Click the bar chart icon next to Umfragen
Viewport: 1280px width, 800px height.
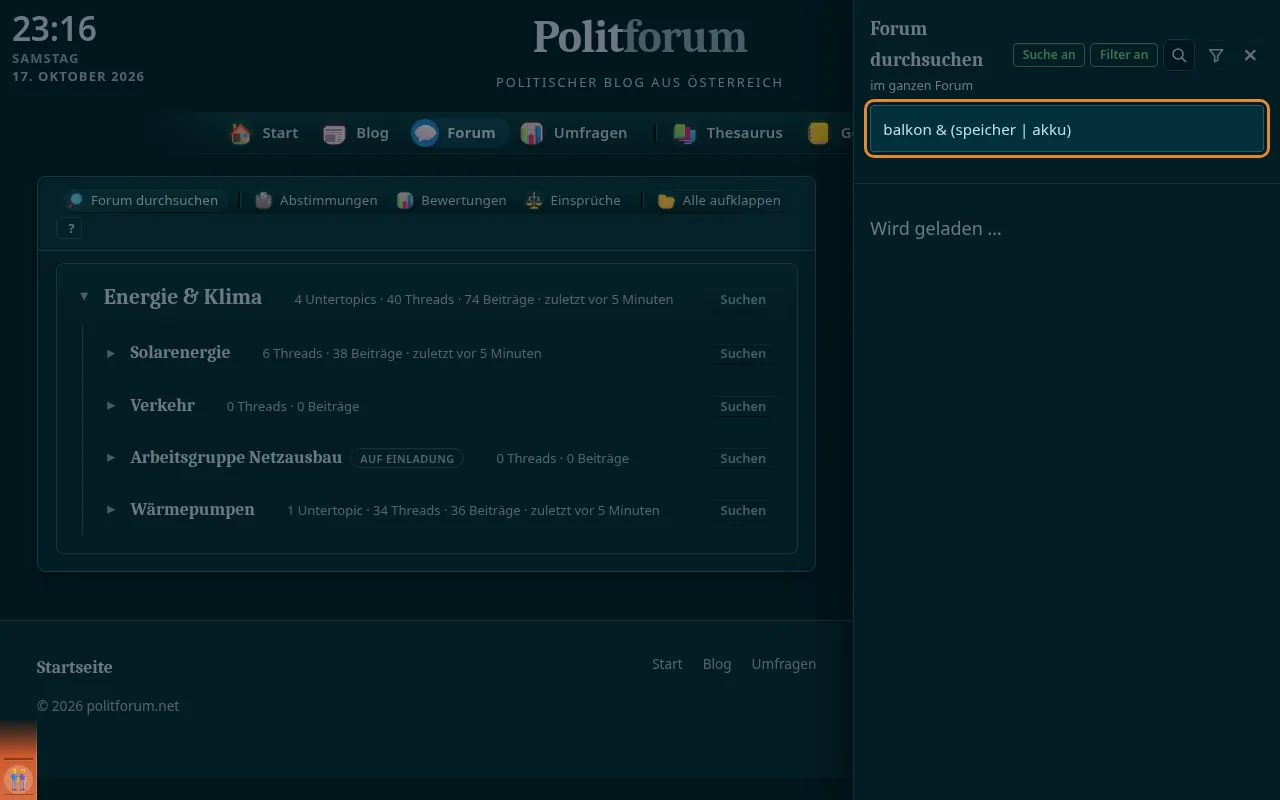532,133
